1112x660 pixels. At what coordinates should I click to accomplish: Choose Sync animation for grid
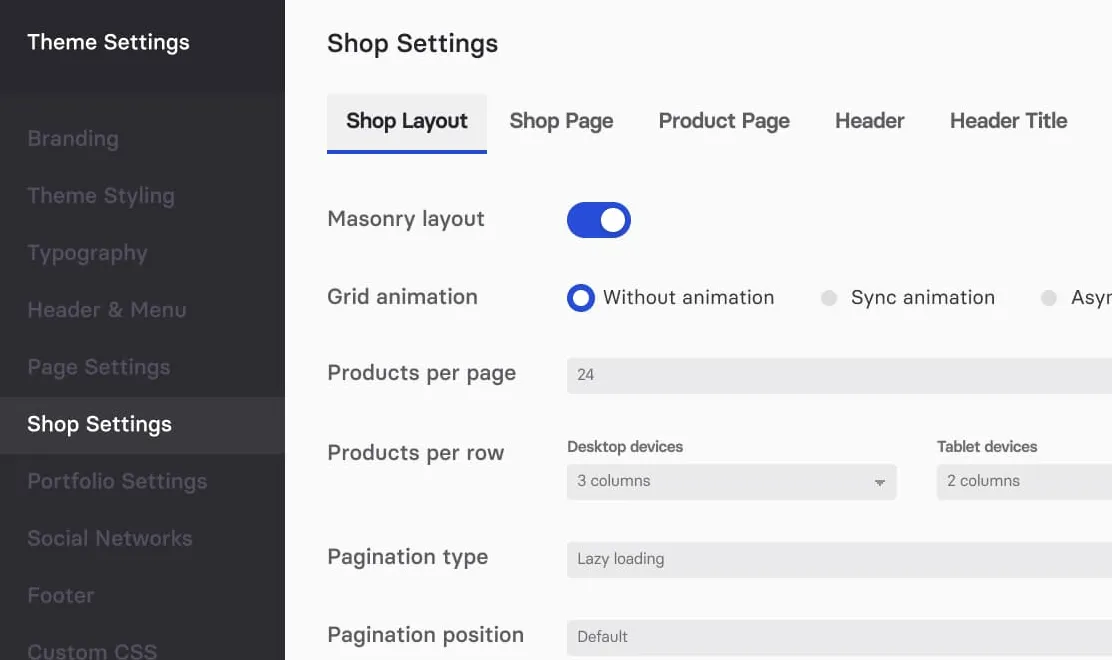pyautogui.click(x=828, y=298)
